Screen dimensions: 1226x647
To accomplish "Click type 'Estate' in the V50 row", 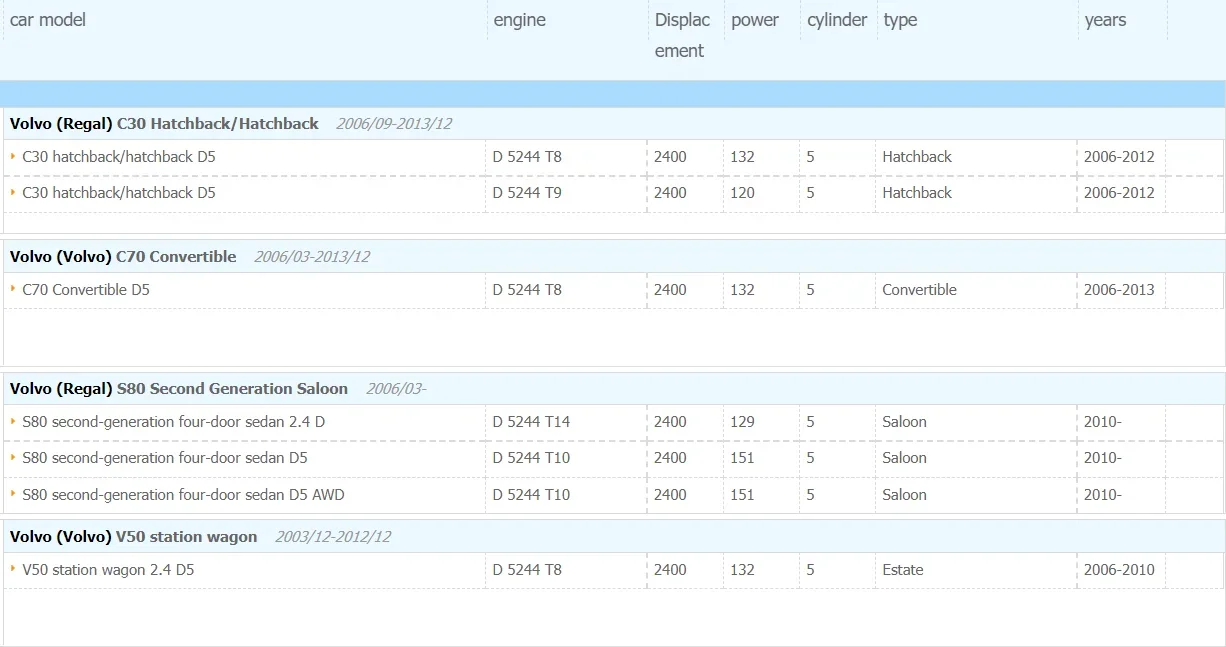I will [x=903, y=570].
